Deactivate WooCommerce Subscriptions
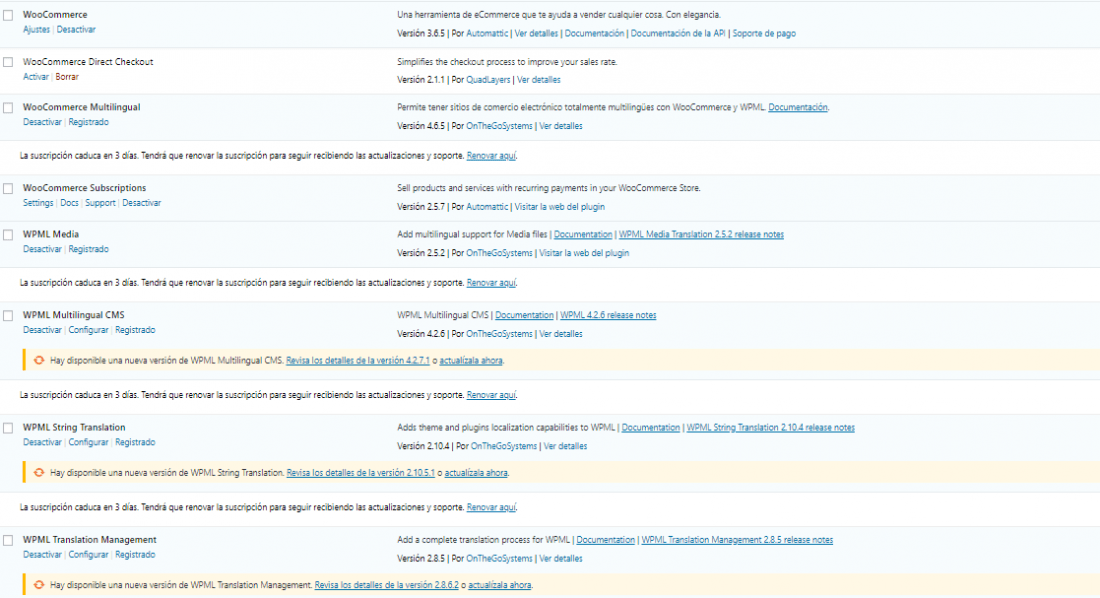This screenshot has width=1100, height=598. click(142, 203)
